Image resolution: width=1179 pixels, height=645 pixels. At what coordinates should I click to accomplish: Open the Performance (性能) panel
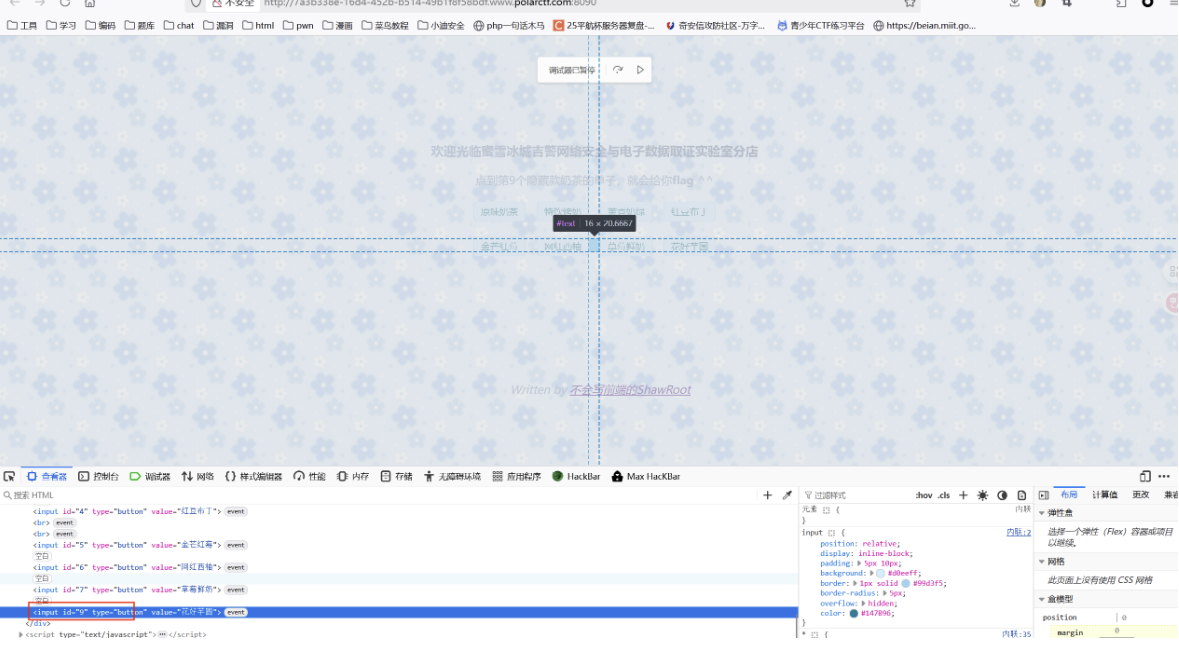(309, 477)
